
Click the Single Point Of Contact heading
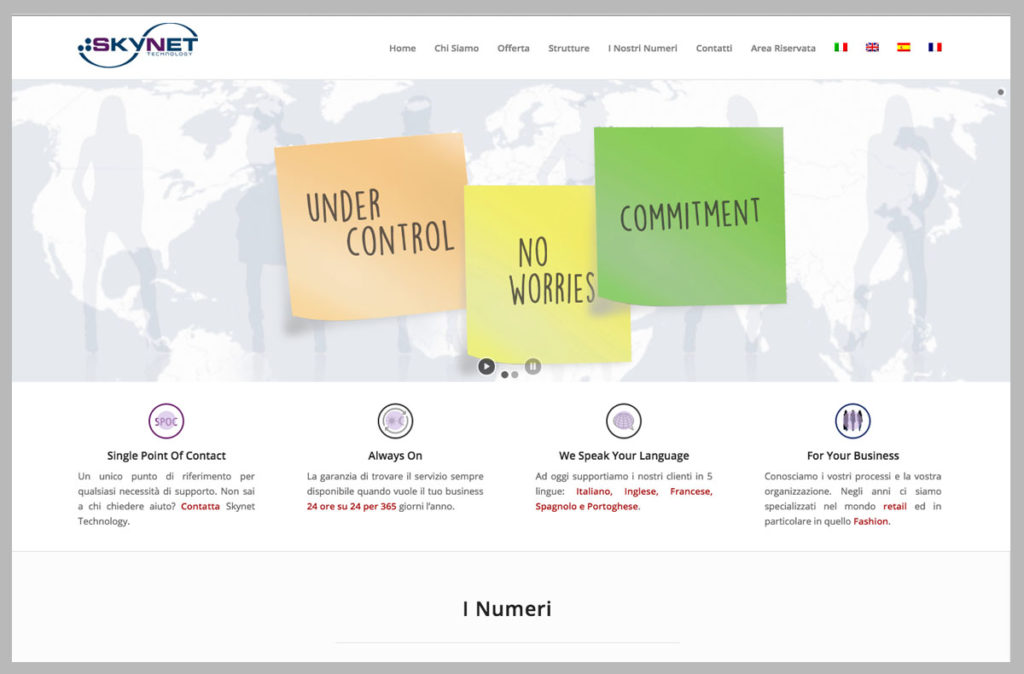pos(166,456)
